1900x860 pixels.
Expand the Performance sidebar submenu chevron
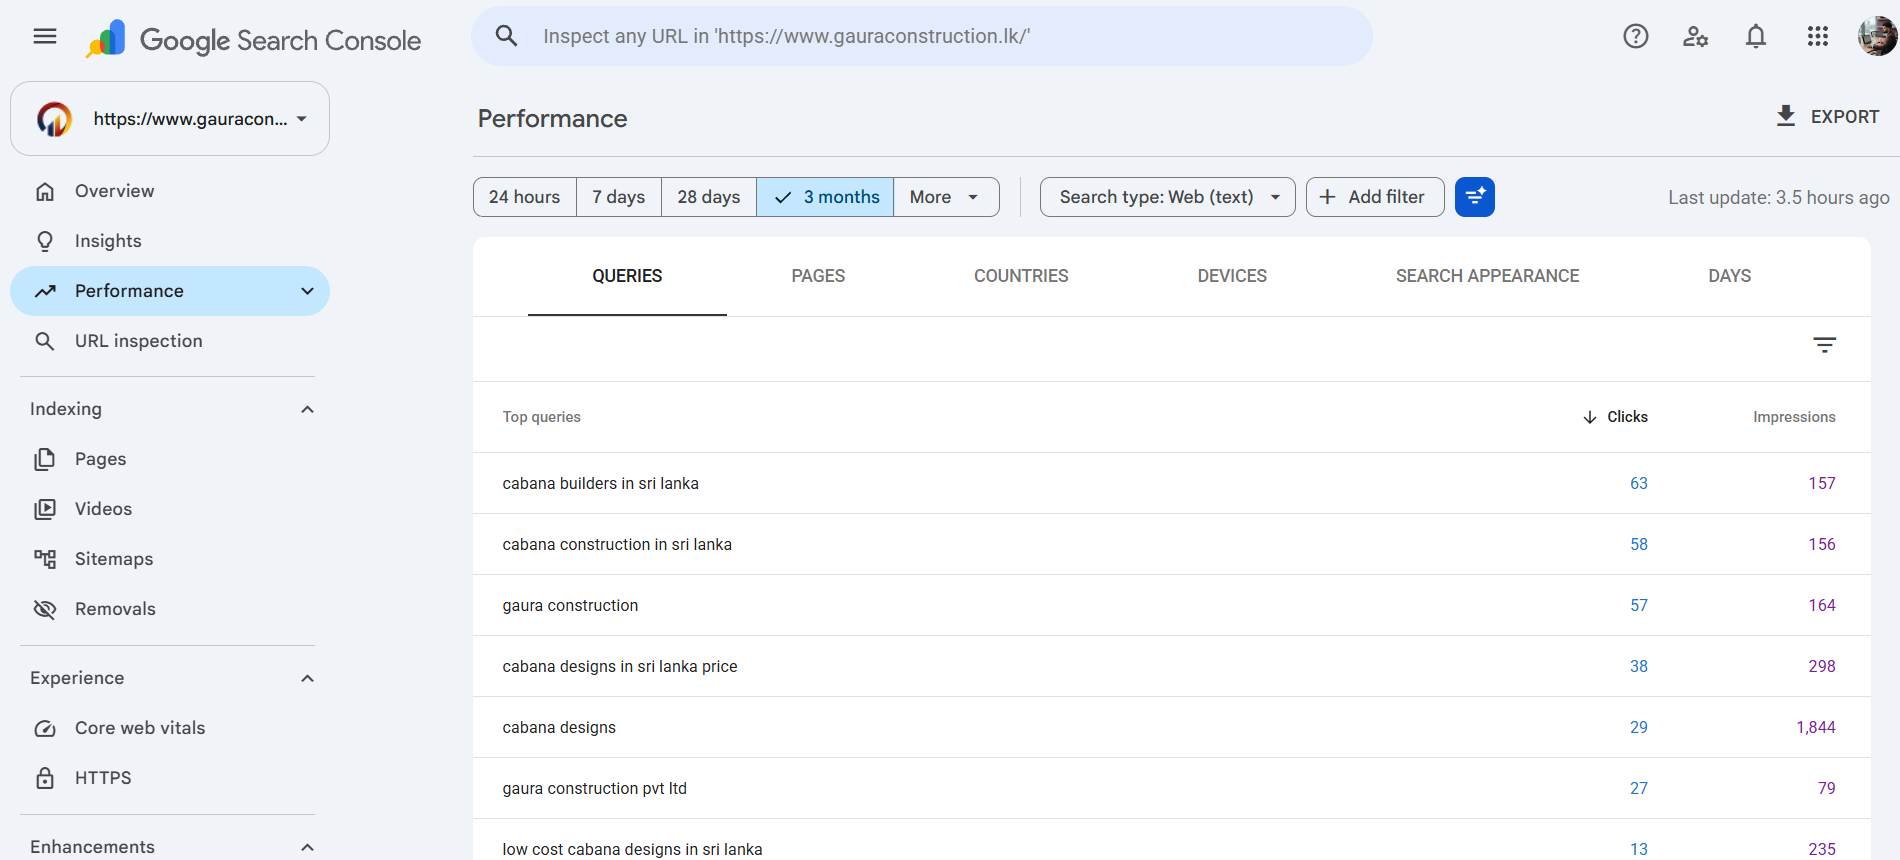(307, 291)
